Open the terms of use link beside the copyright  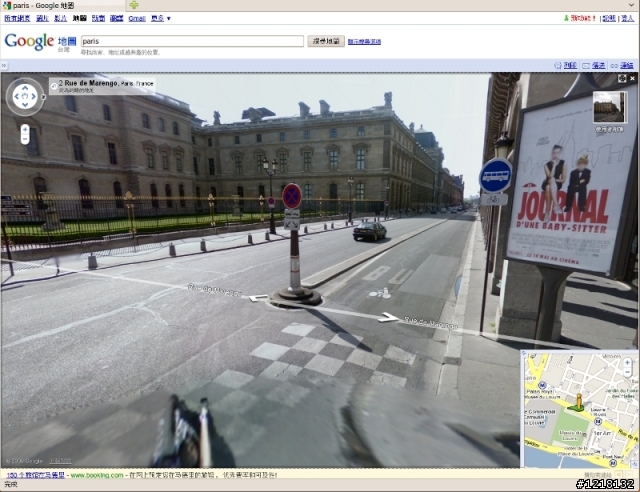[x=60, y=461]
